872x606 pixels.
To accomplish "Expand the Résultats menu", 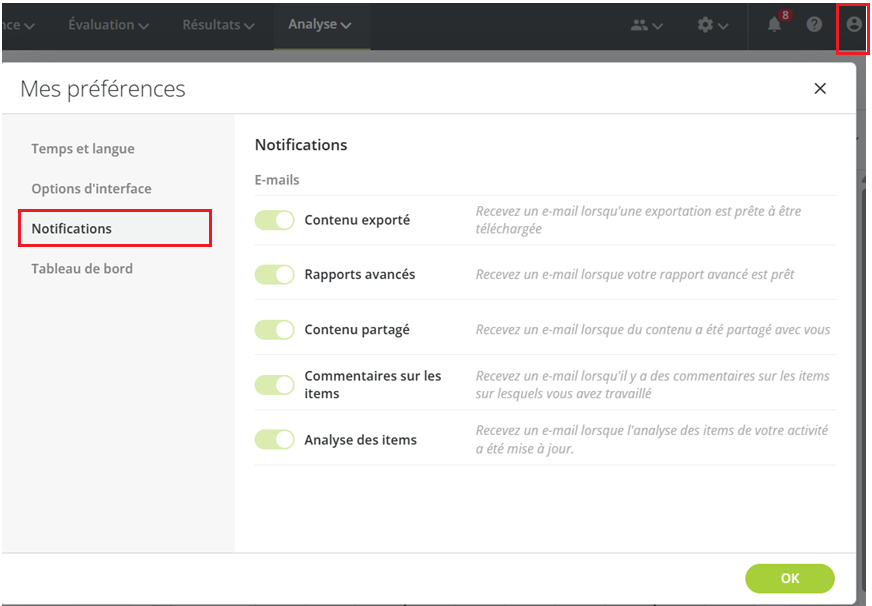I will 219,25.
